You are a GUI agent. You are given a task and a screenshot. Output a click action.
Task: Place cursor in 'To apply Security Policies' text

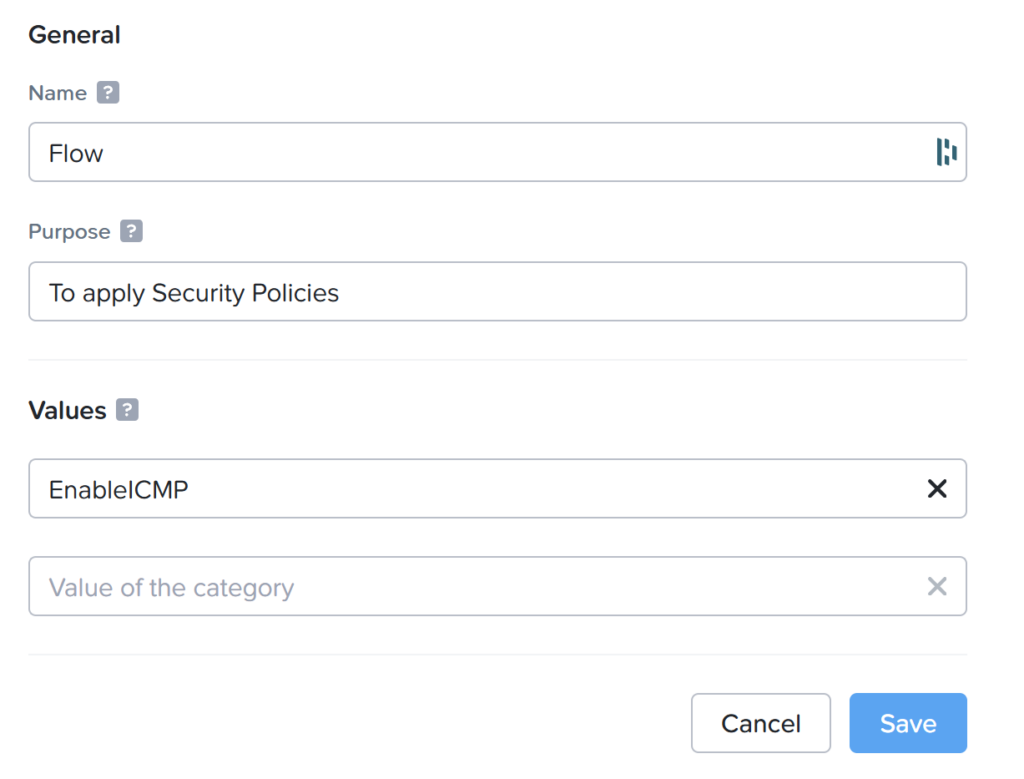[x=194, y=293]
